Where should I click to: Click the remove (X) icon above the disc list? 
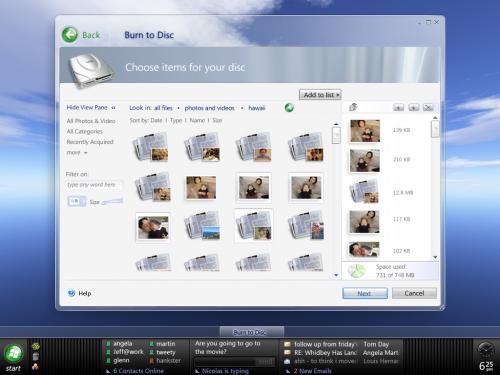[428, 107]
